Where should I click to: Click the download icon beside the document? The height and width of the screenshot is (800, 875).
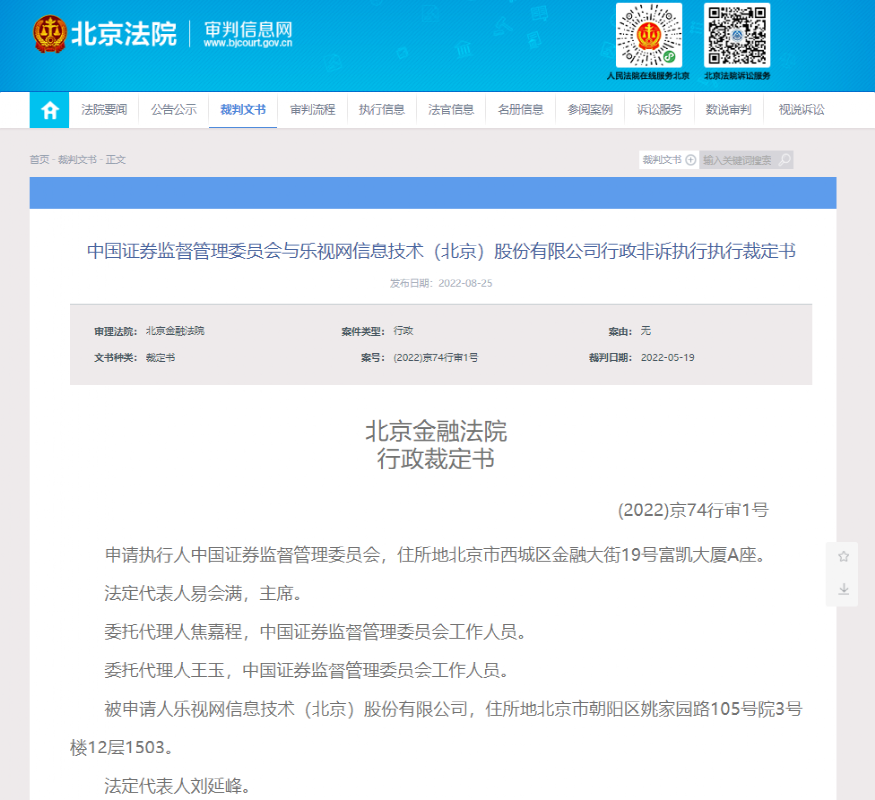[x=843, y=589]
